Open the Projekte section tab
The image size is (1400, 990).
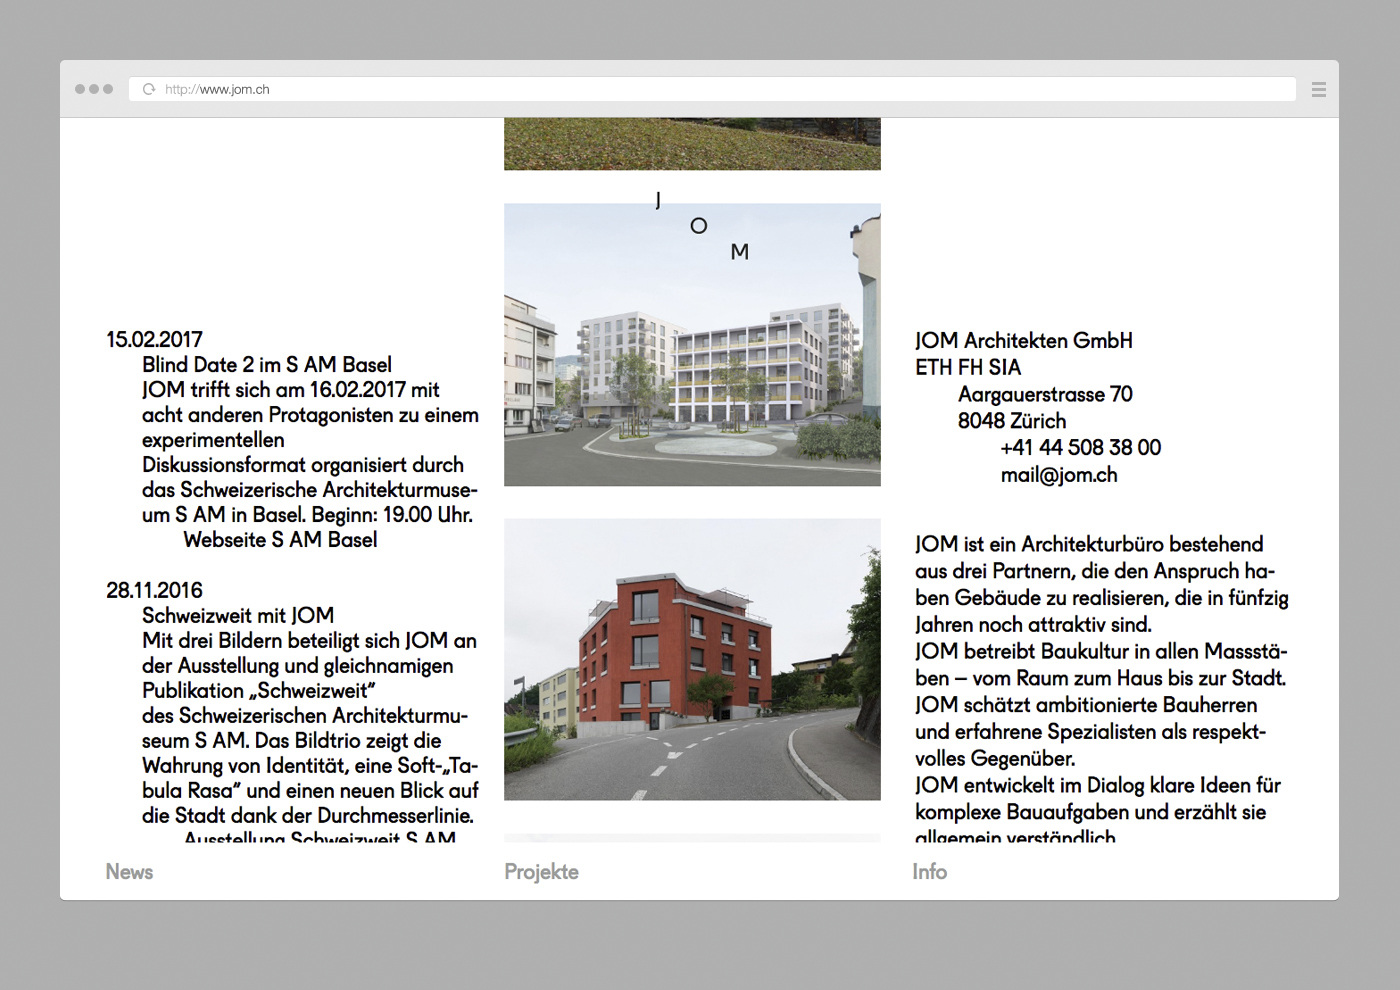[x=541, y=872]
